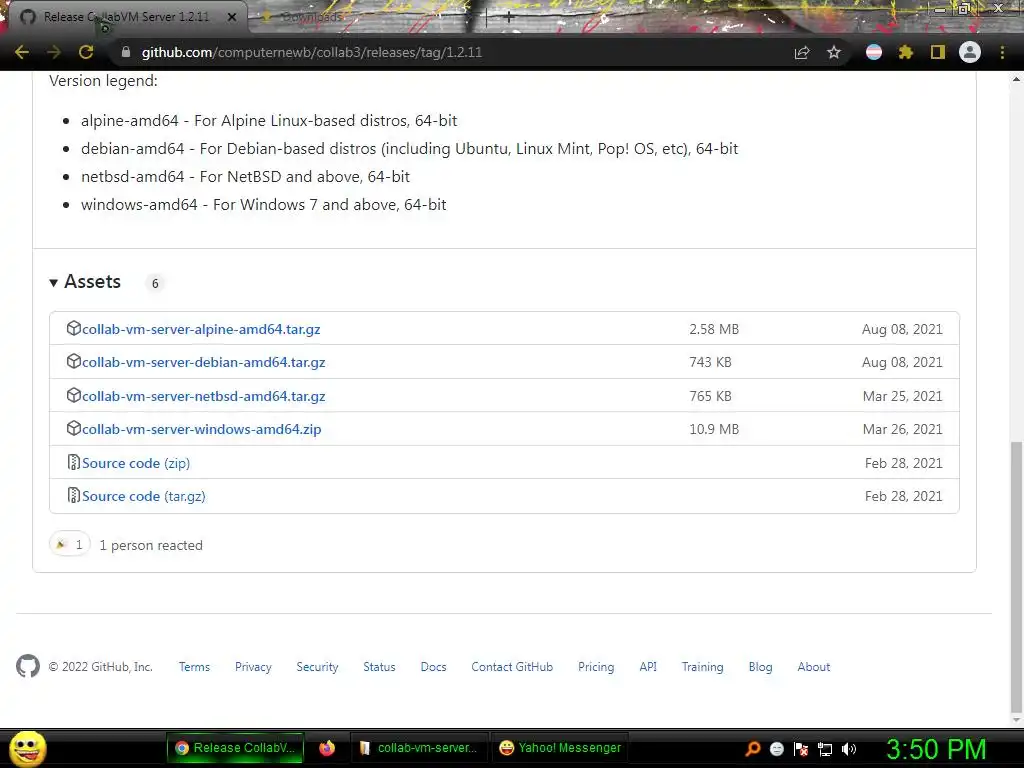Click the package icon beside netbsd-amd64 asset
The width and height of the screenshot is (1024, 768).
coord(74,395)
